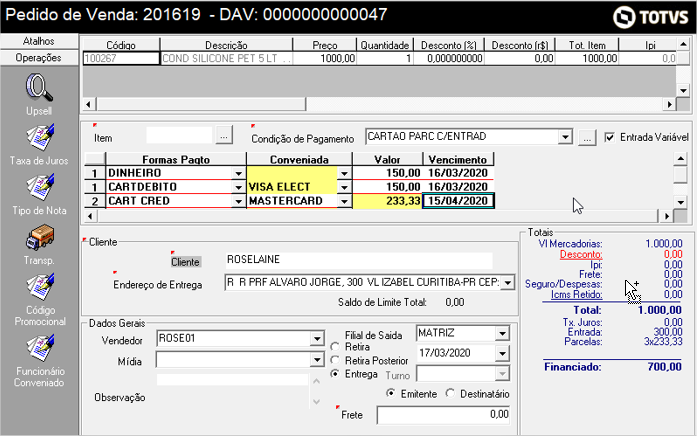Select the 15/04/2020 Vencimento cell
Viewport: 697px width, 436px height.
[458, 201]
